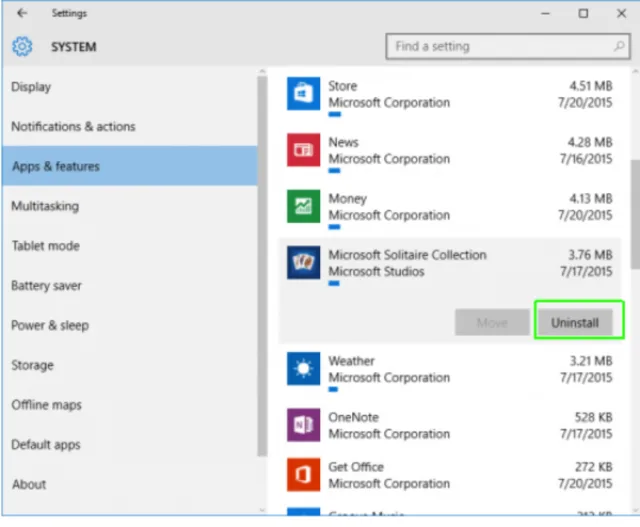Screen dimensions: 640x527
Task: Select Battery saver in sidebar
Action: (x=46, y=286)
